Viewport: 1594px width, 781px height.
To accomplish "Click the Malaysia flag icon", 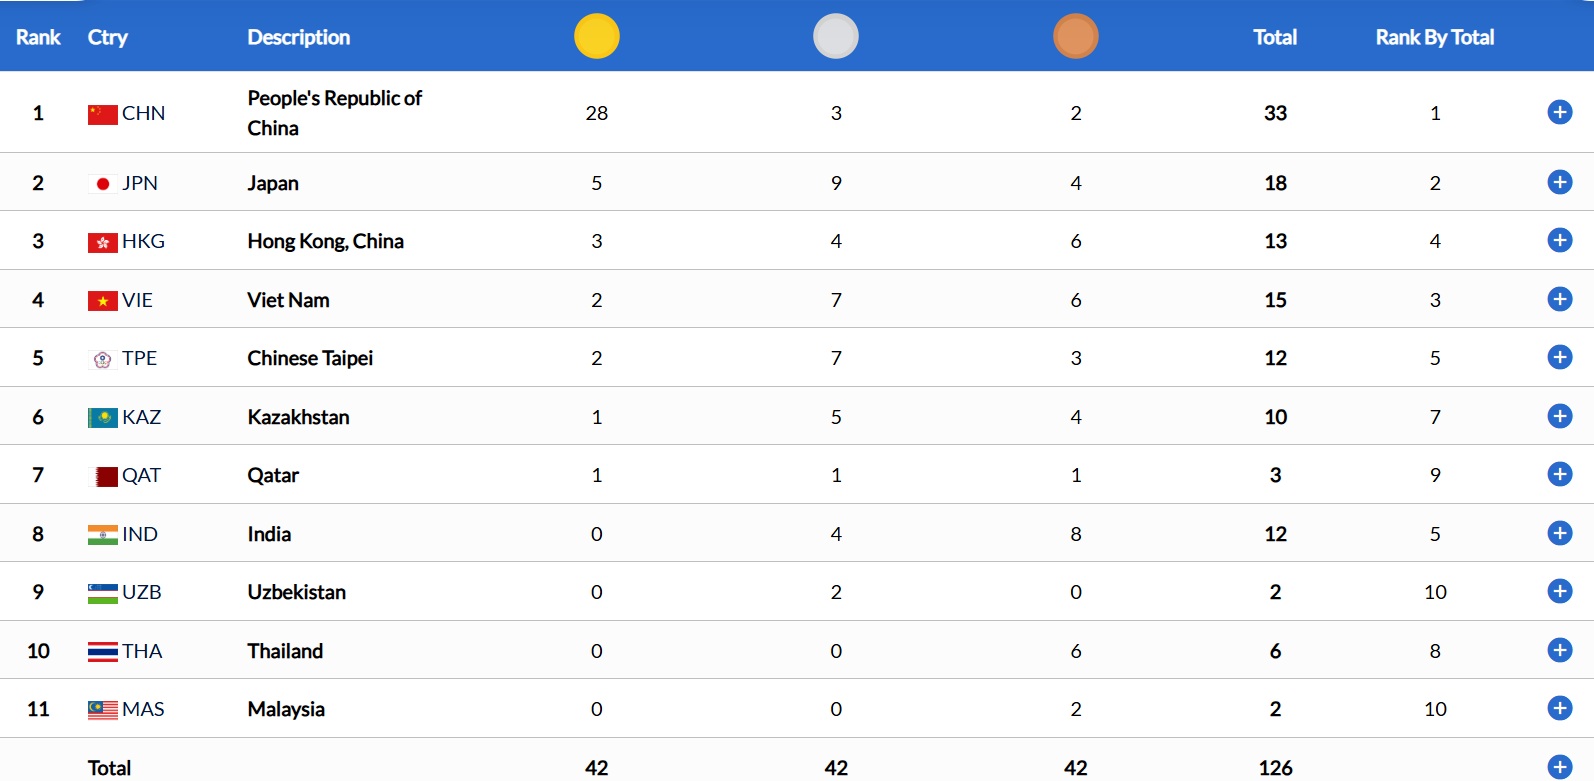I will [x=102, y=710].
